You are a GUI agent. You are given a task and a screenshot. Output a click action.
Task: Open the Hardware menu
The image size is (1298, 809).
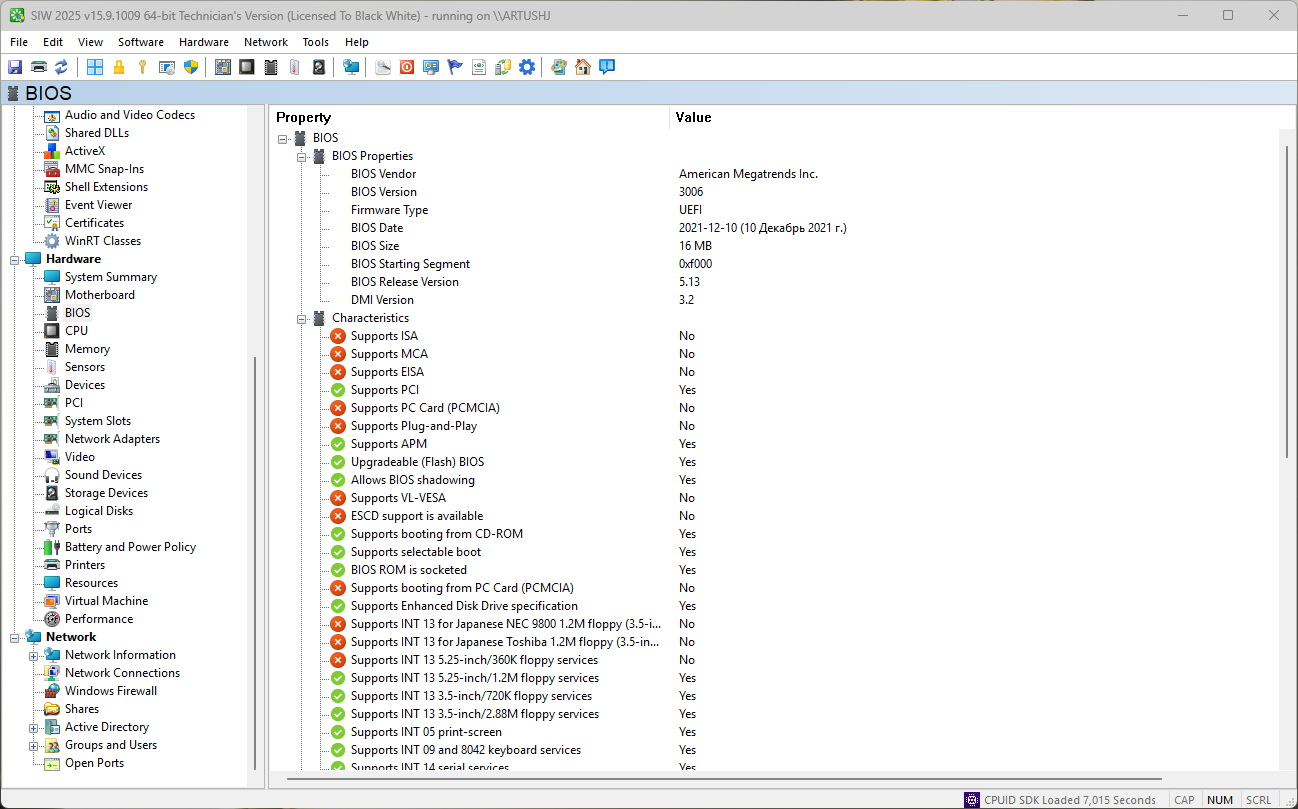coord(203,42)
